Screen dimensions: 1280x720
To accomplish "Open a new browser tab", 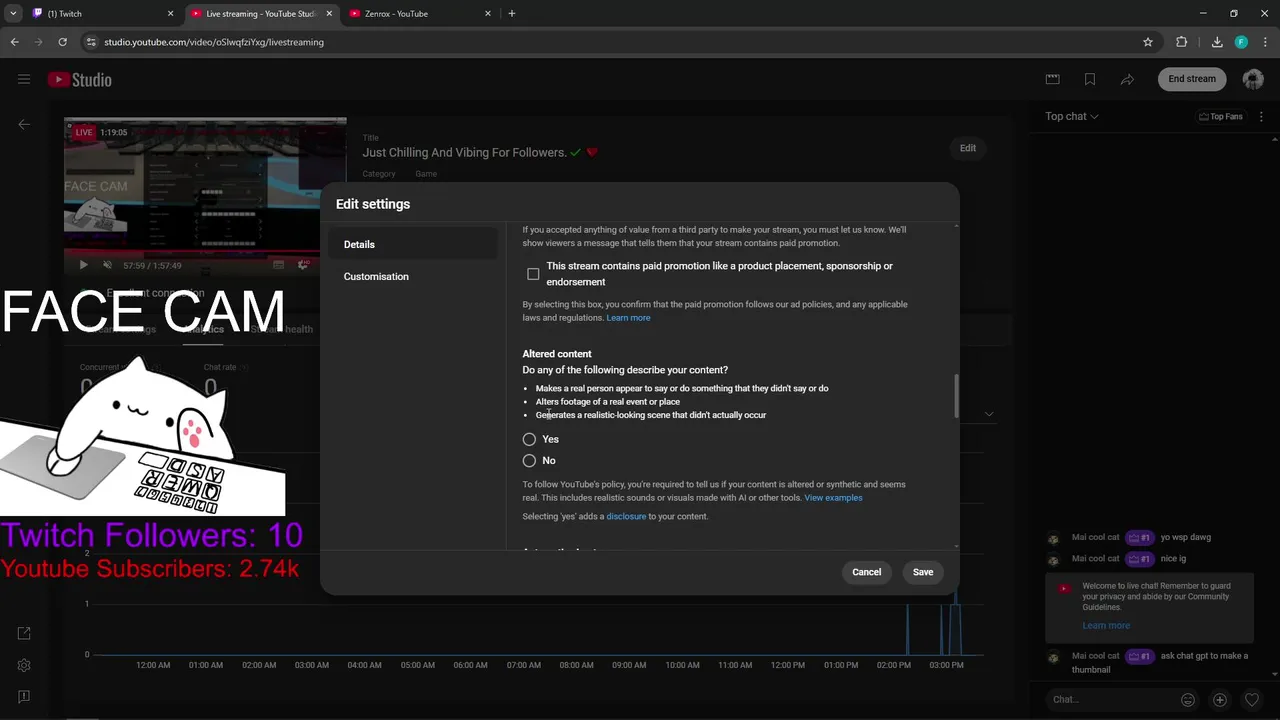I will tap(512, 14).
